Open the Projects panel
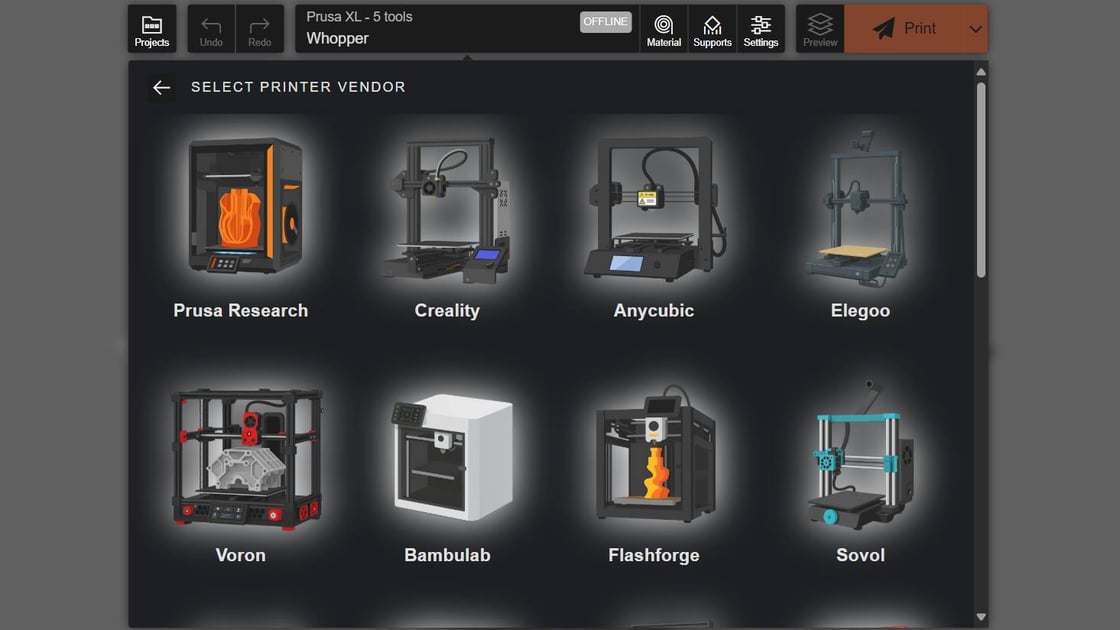The height and width of the screenshot is (630, 1120). tap(151, 28)
